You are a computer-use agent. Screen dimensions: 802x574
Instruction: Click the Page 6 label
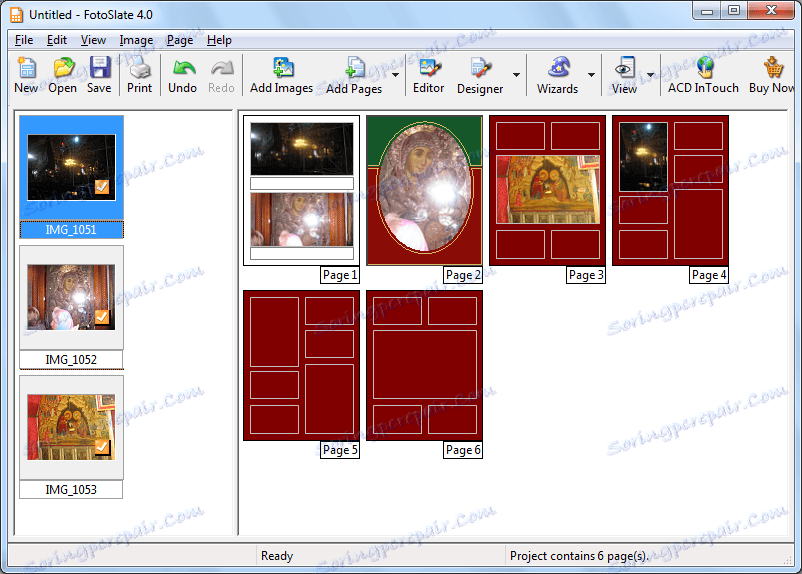coord(463,450)
